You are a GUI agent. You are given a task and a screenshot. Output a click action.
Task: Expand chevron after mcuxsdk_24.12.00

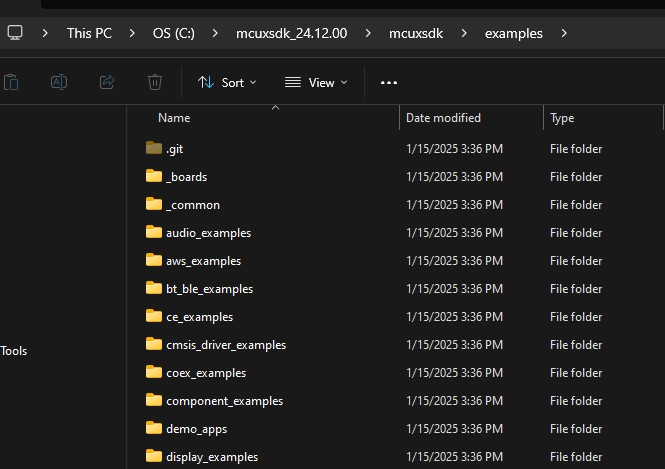coord(368,33)
